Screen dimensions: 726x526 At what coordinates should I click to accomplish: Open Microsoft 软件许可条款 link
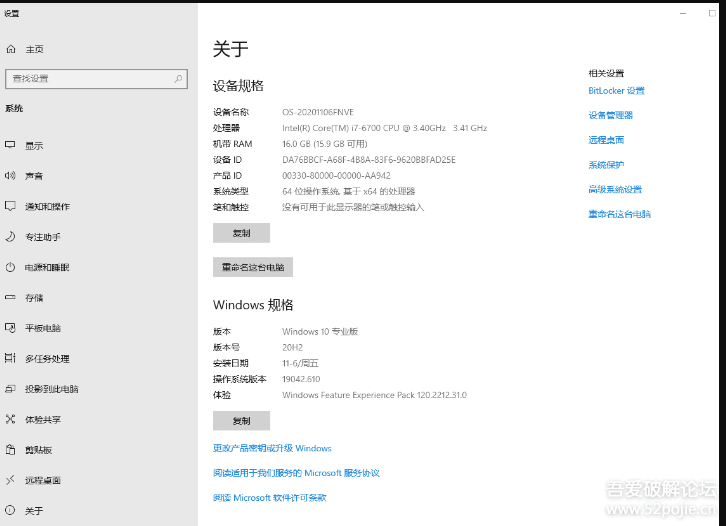[269, 498]
